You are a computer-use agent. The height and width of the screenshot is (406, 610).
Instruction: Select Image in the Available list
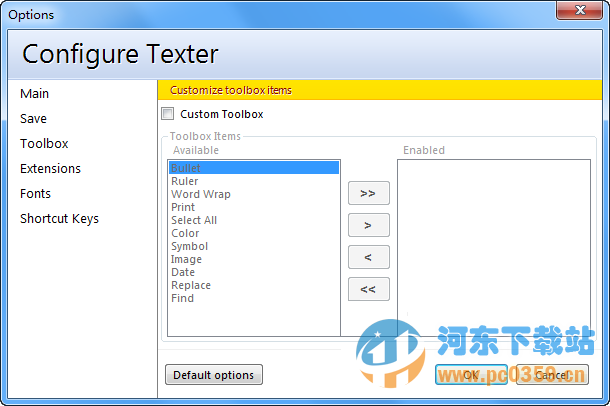[254, 259]
